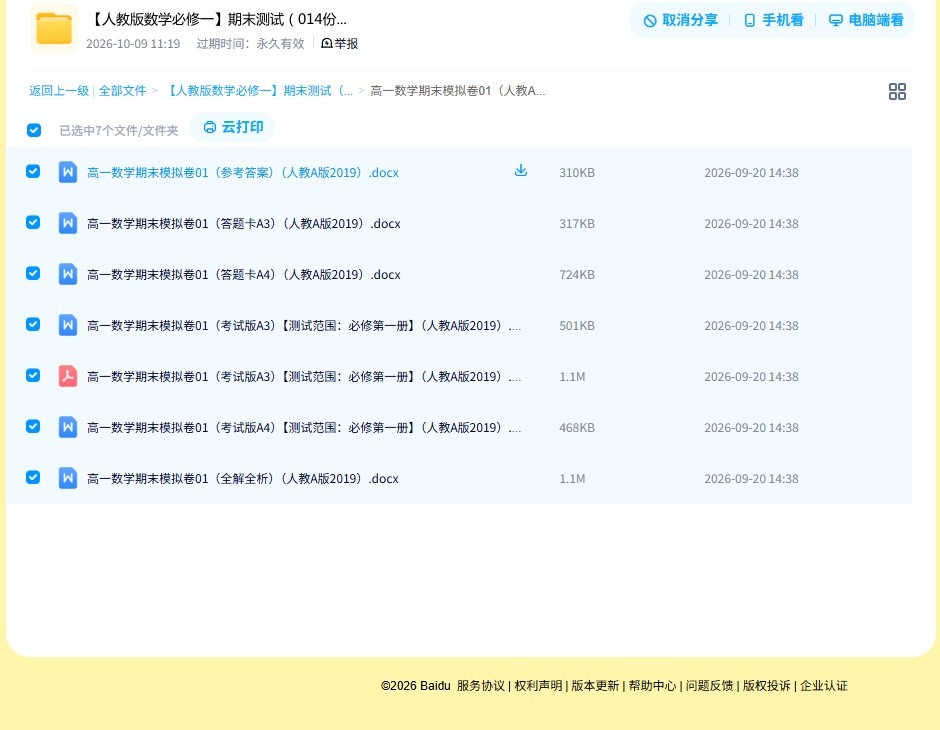This screenshot has width=940, height=730.
Task: Click Word icon of 答题卡A3 docx
Action: pyautogui.click(x=68, y=224)
